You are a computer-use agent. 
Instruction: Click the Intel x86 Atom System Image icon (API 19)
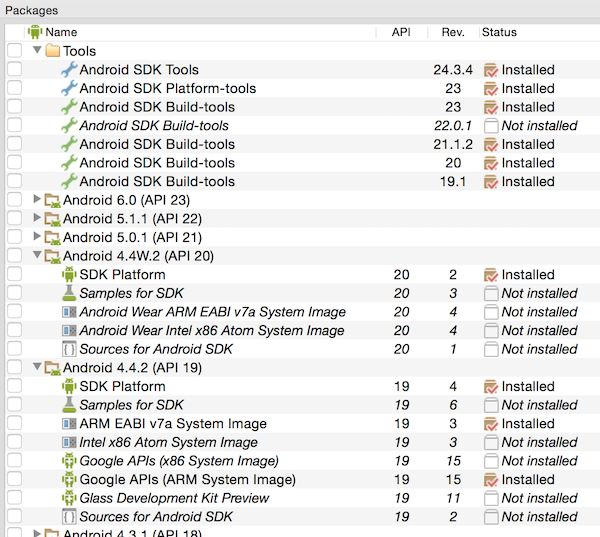(69, 442)
